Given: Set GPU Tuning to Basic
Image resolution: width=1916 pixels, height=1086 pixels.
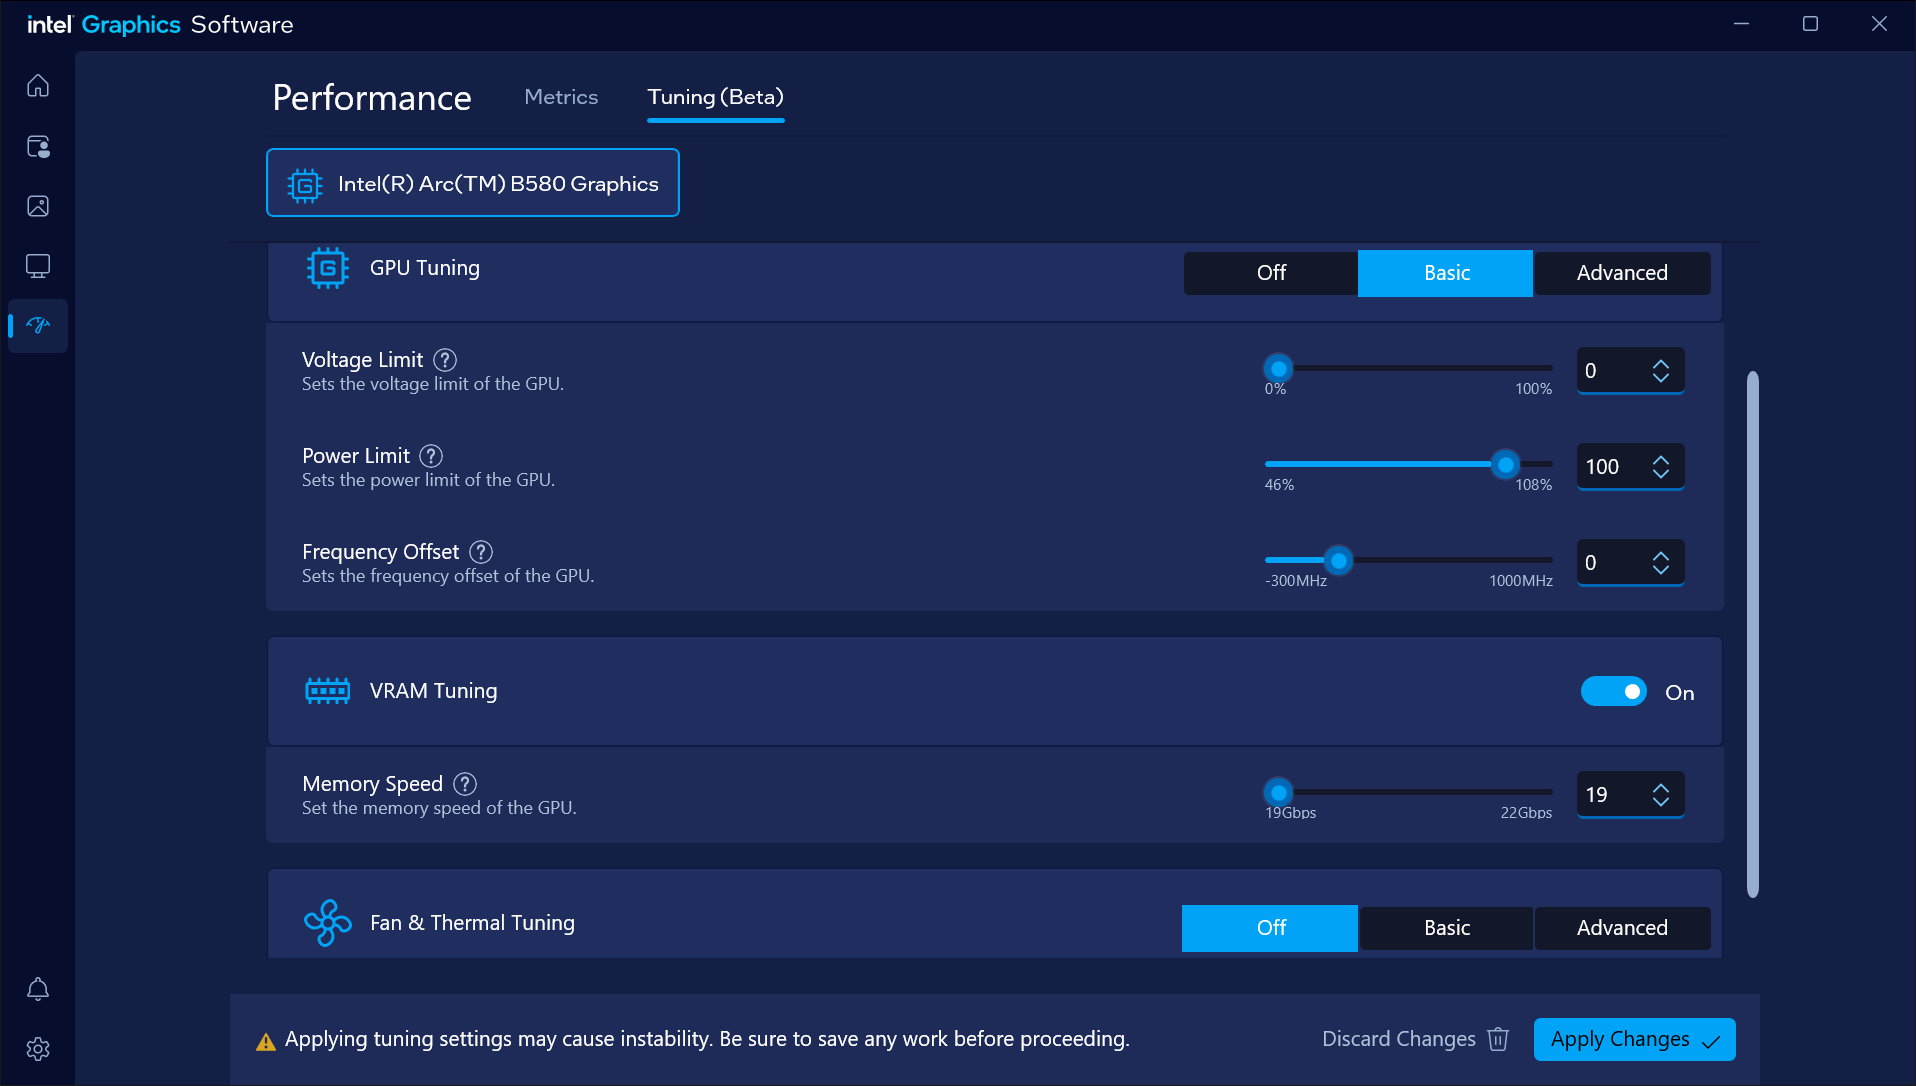Looking at the screenshot, I should tap(1446, 273).
